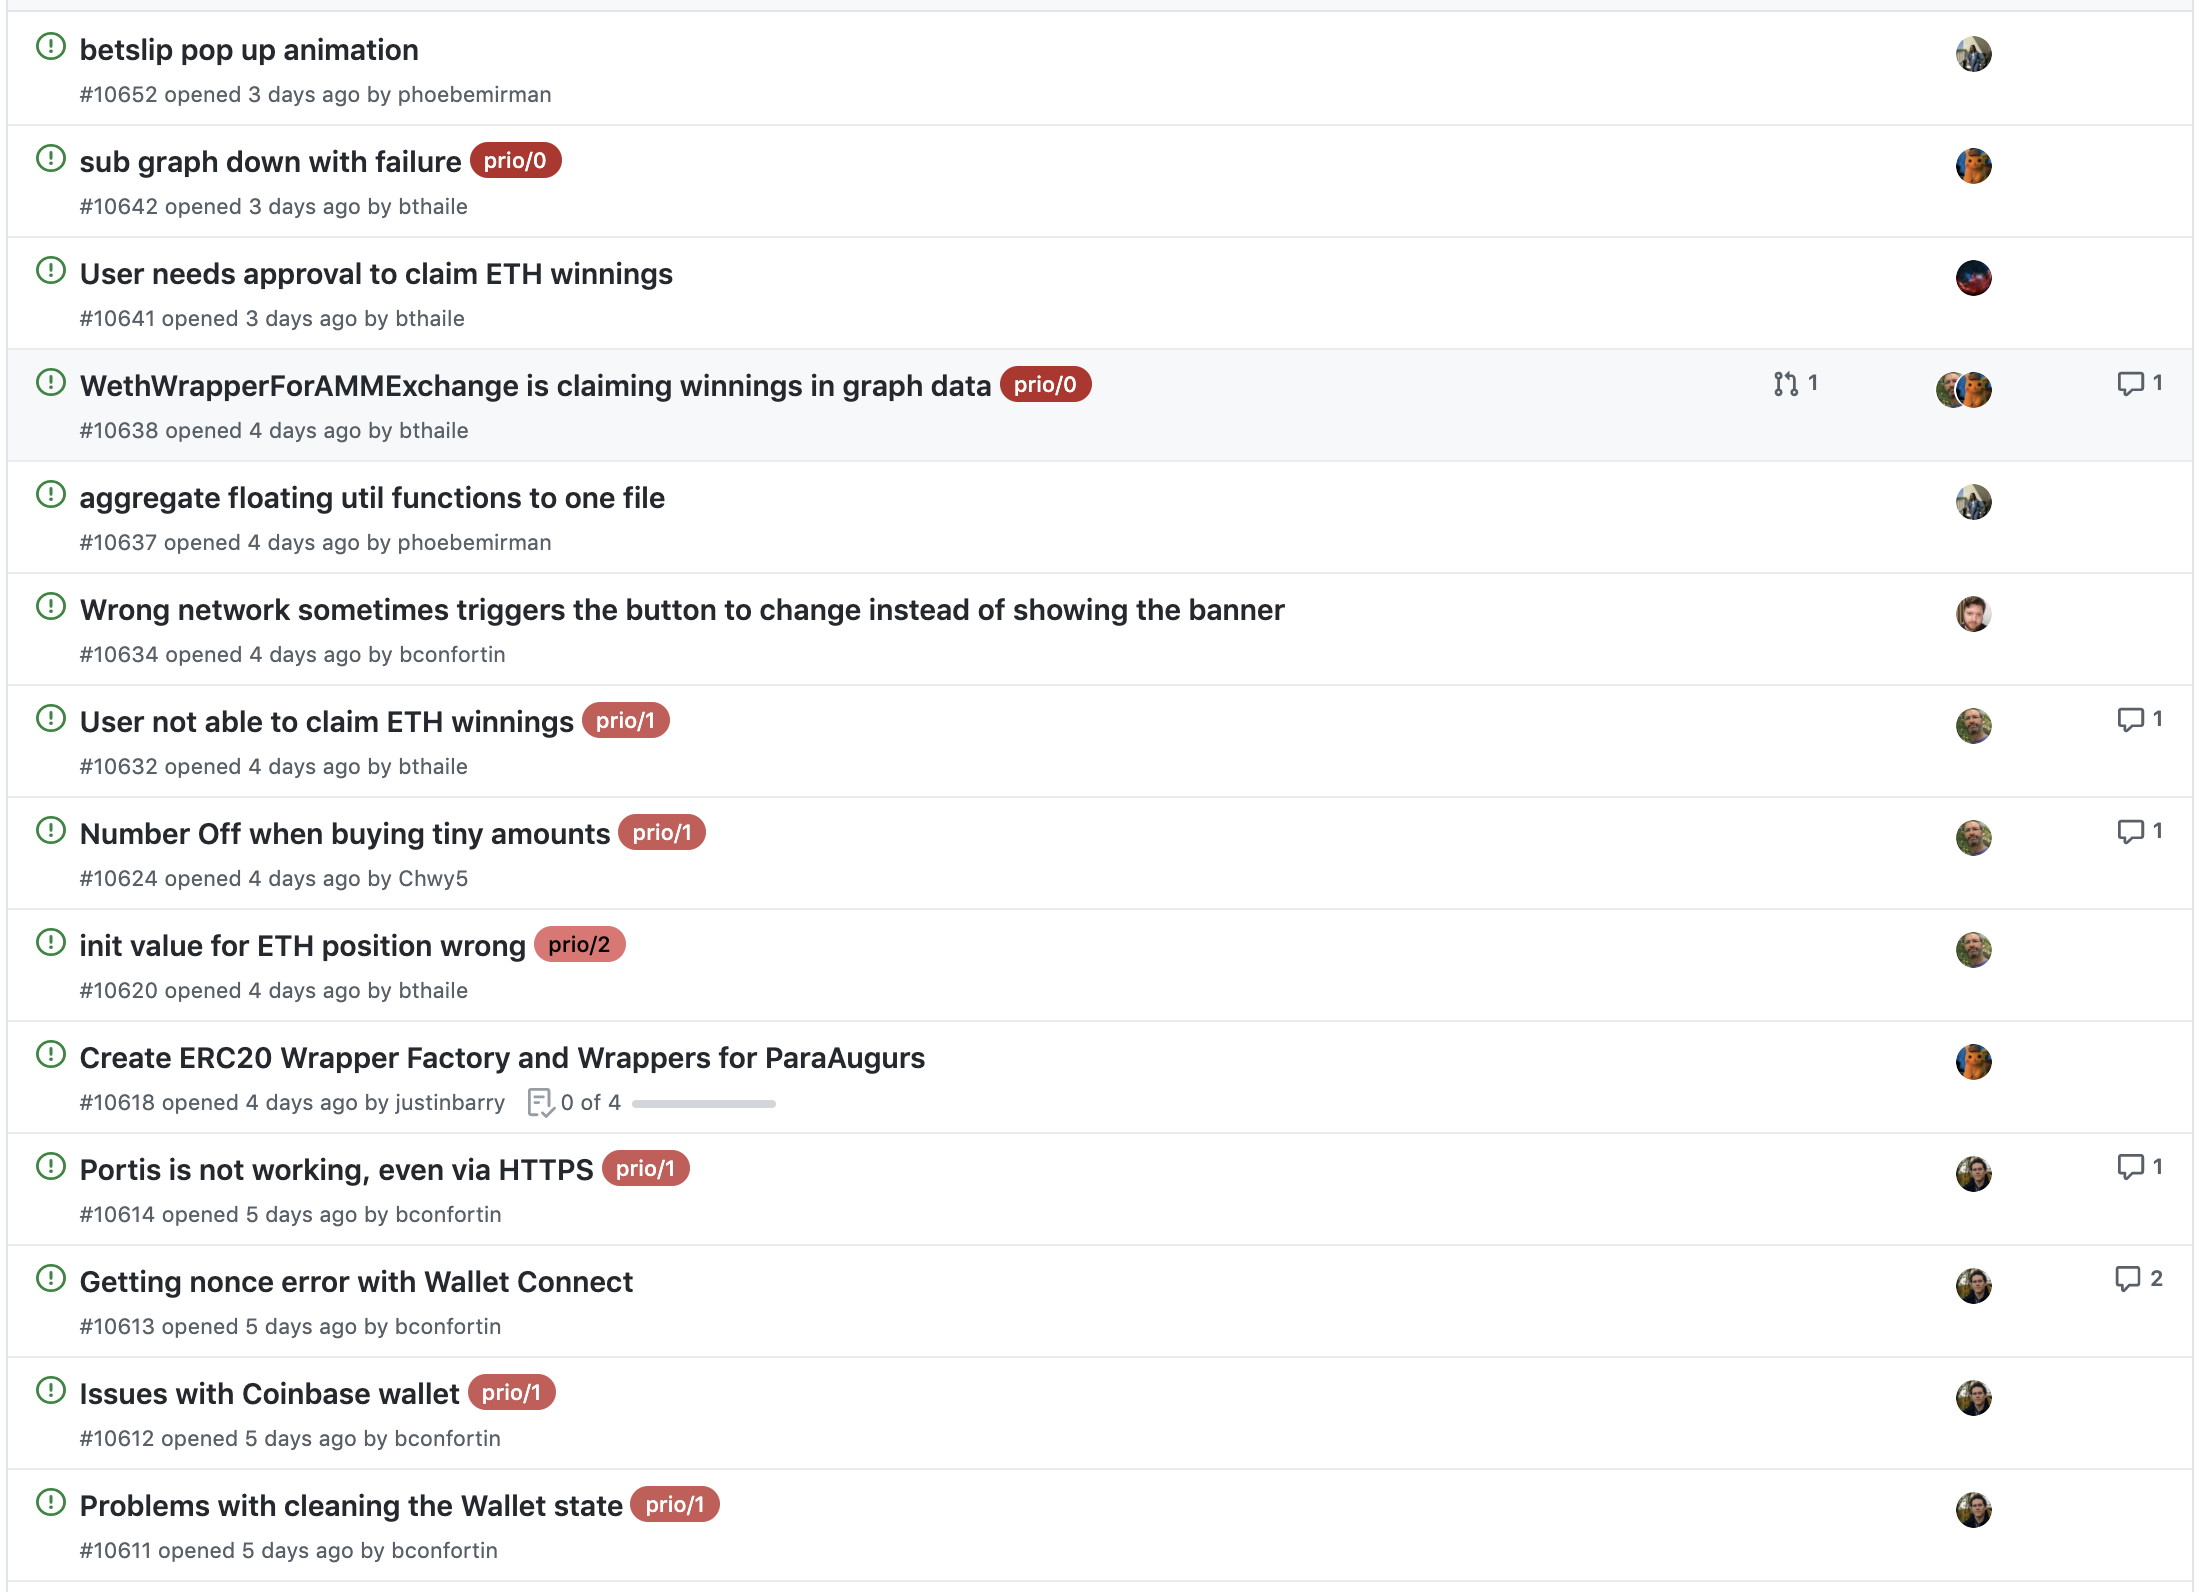
Task: Open Problems with cleaning the Wallet state issue
Action: pyautogui.click(x=351, y=1506)
